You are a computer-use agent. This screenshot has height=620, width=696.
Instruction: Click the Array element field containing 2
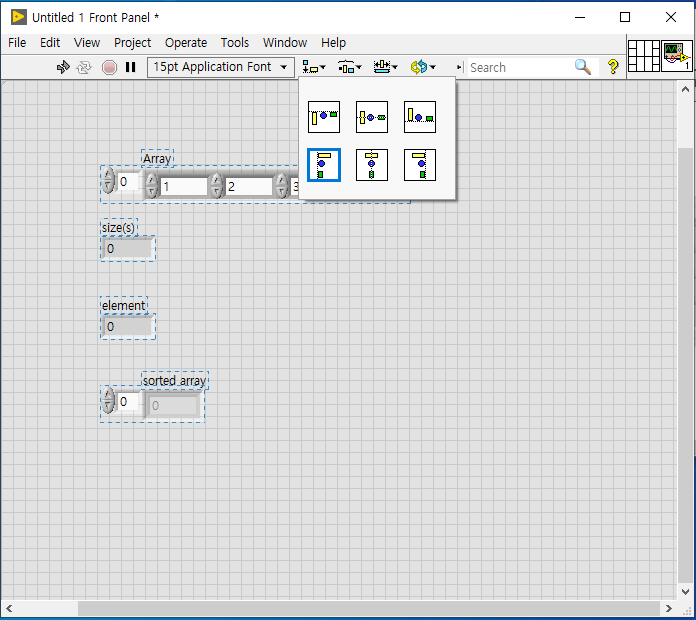coord(249,186)
